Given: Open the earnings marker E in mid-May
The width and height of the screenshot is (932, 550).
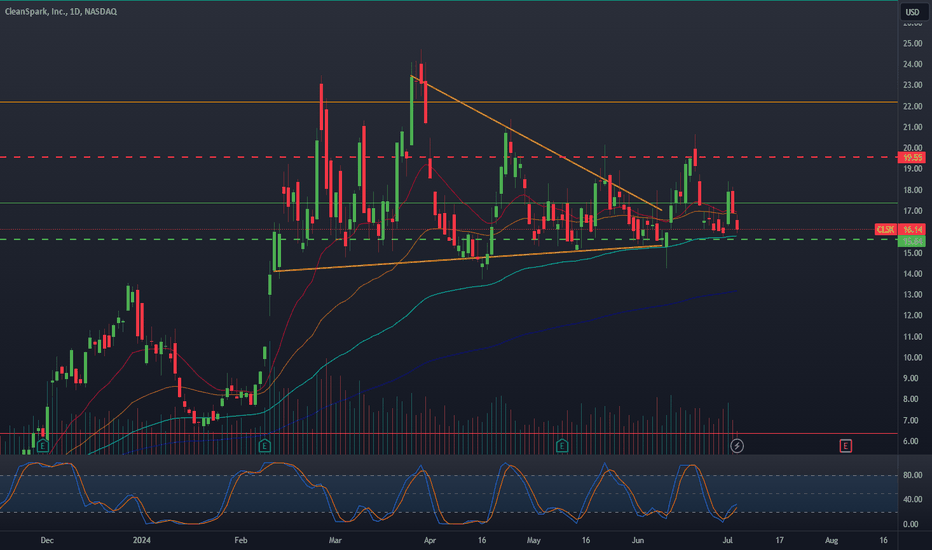Looking at the screenshot, I should (x=562, y=445).
